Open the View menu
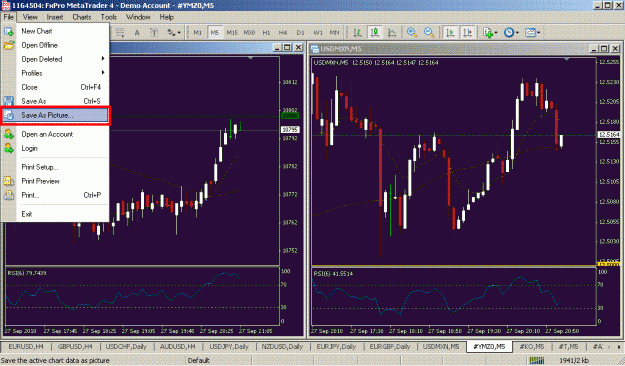 coord(30,17)
